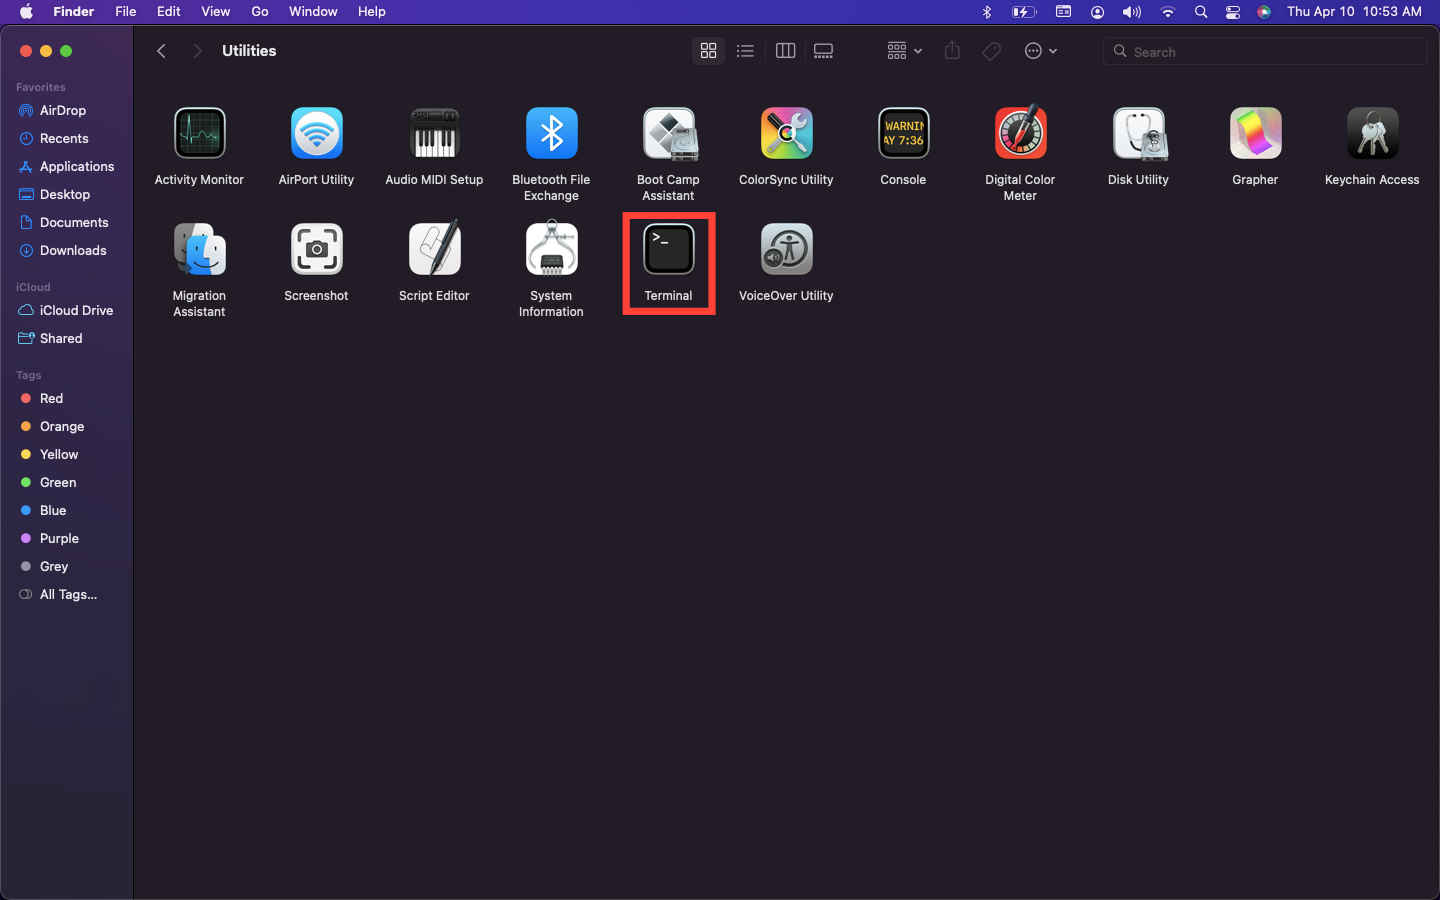Click the Script Editor icon

(434, 248)
